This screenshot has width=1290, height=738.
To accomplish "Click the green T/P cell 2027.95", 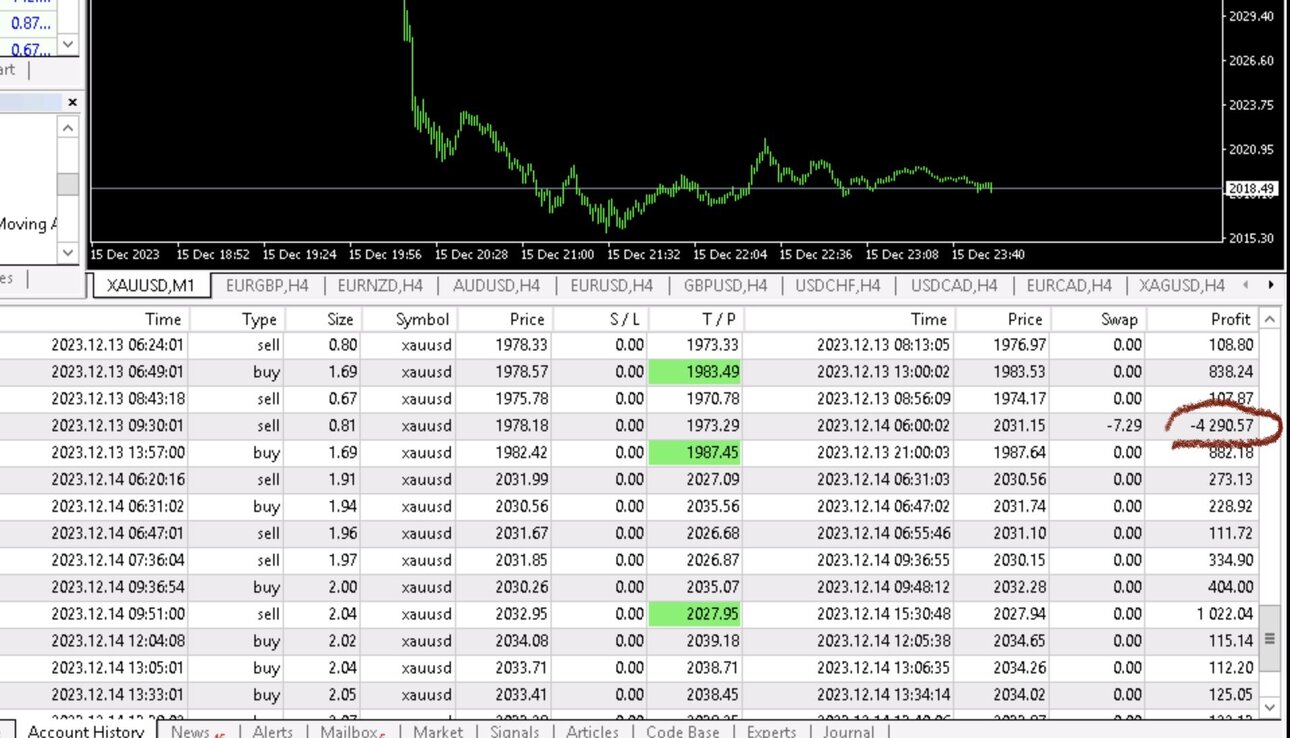I will tap(696, 614).
